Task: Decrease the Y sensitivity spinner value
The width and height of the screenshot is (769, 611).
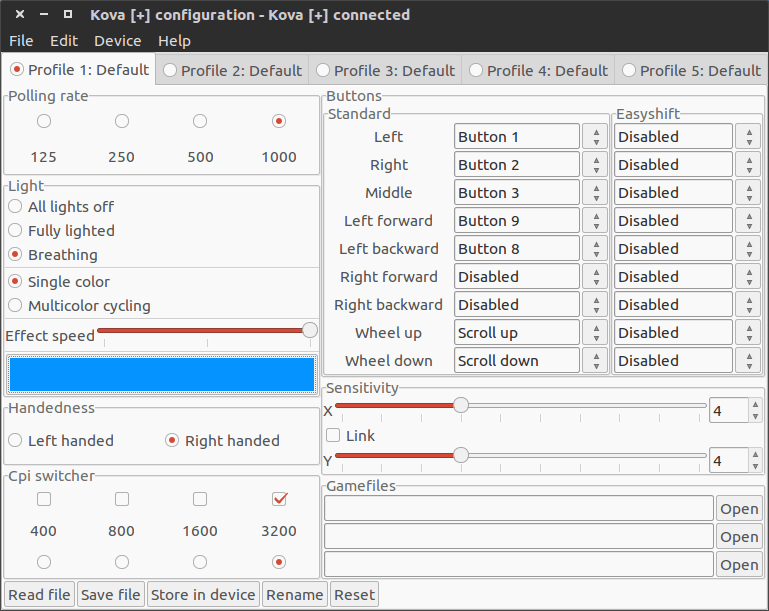Action: click(755, 466)
